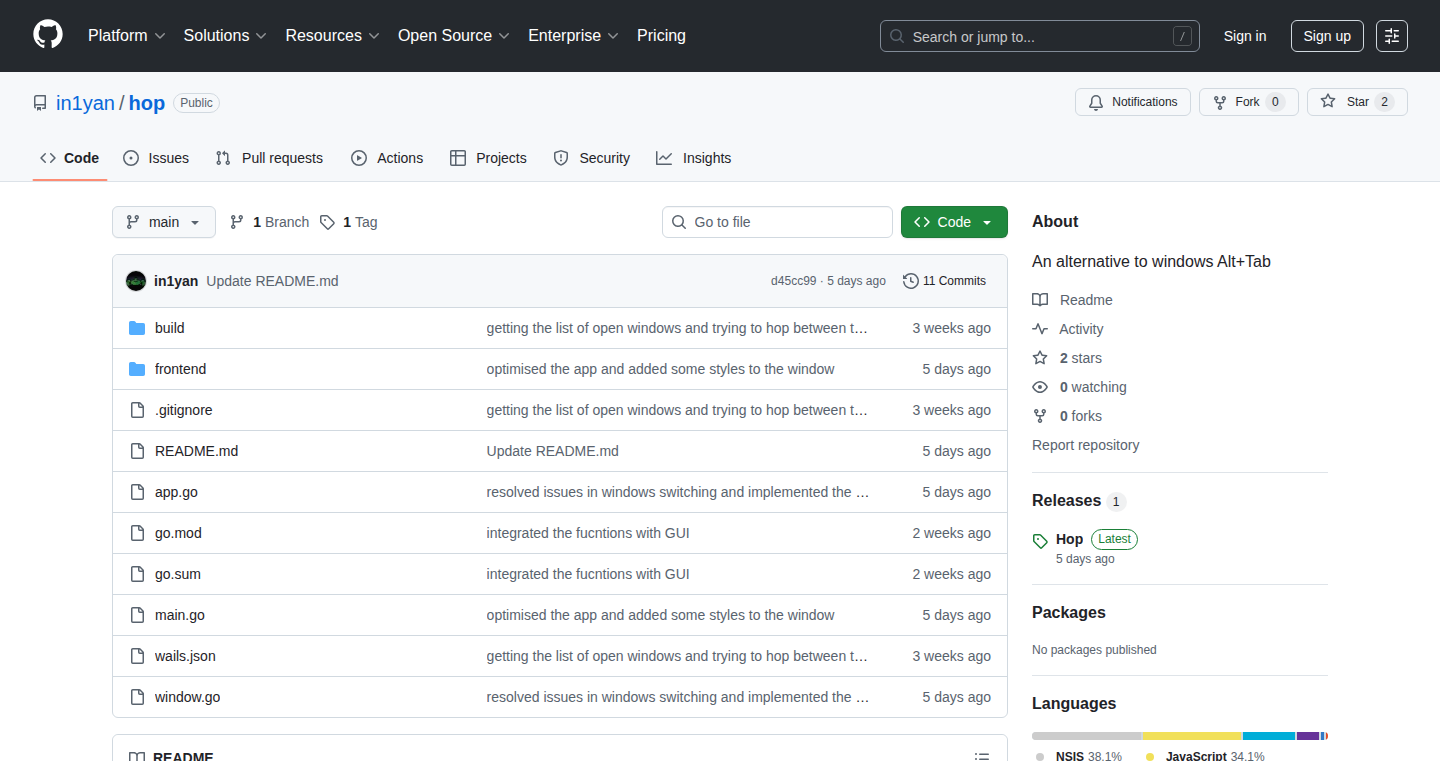Click the bell icon in Notifications
This screenshot has width=1440, height=761.
click(1096, 102)
